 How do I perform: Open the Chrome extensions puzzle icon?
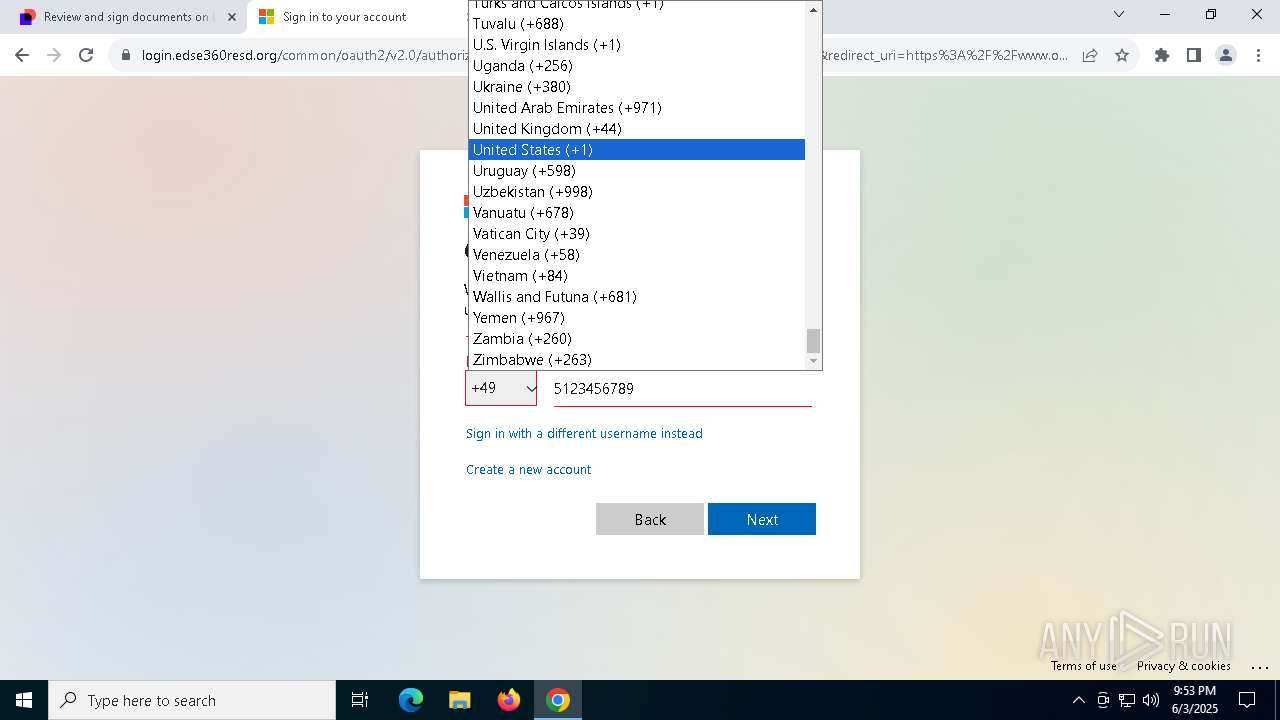pyautogui.click(x=1162, y=56)
